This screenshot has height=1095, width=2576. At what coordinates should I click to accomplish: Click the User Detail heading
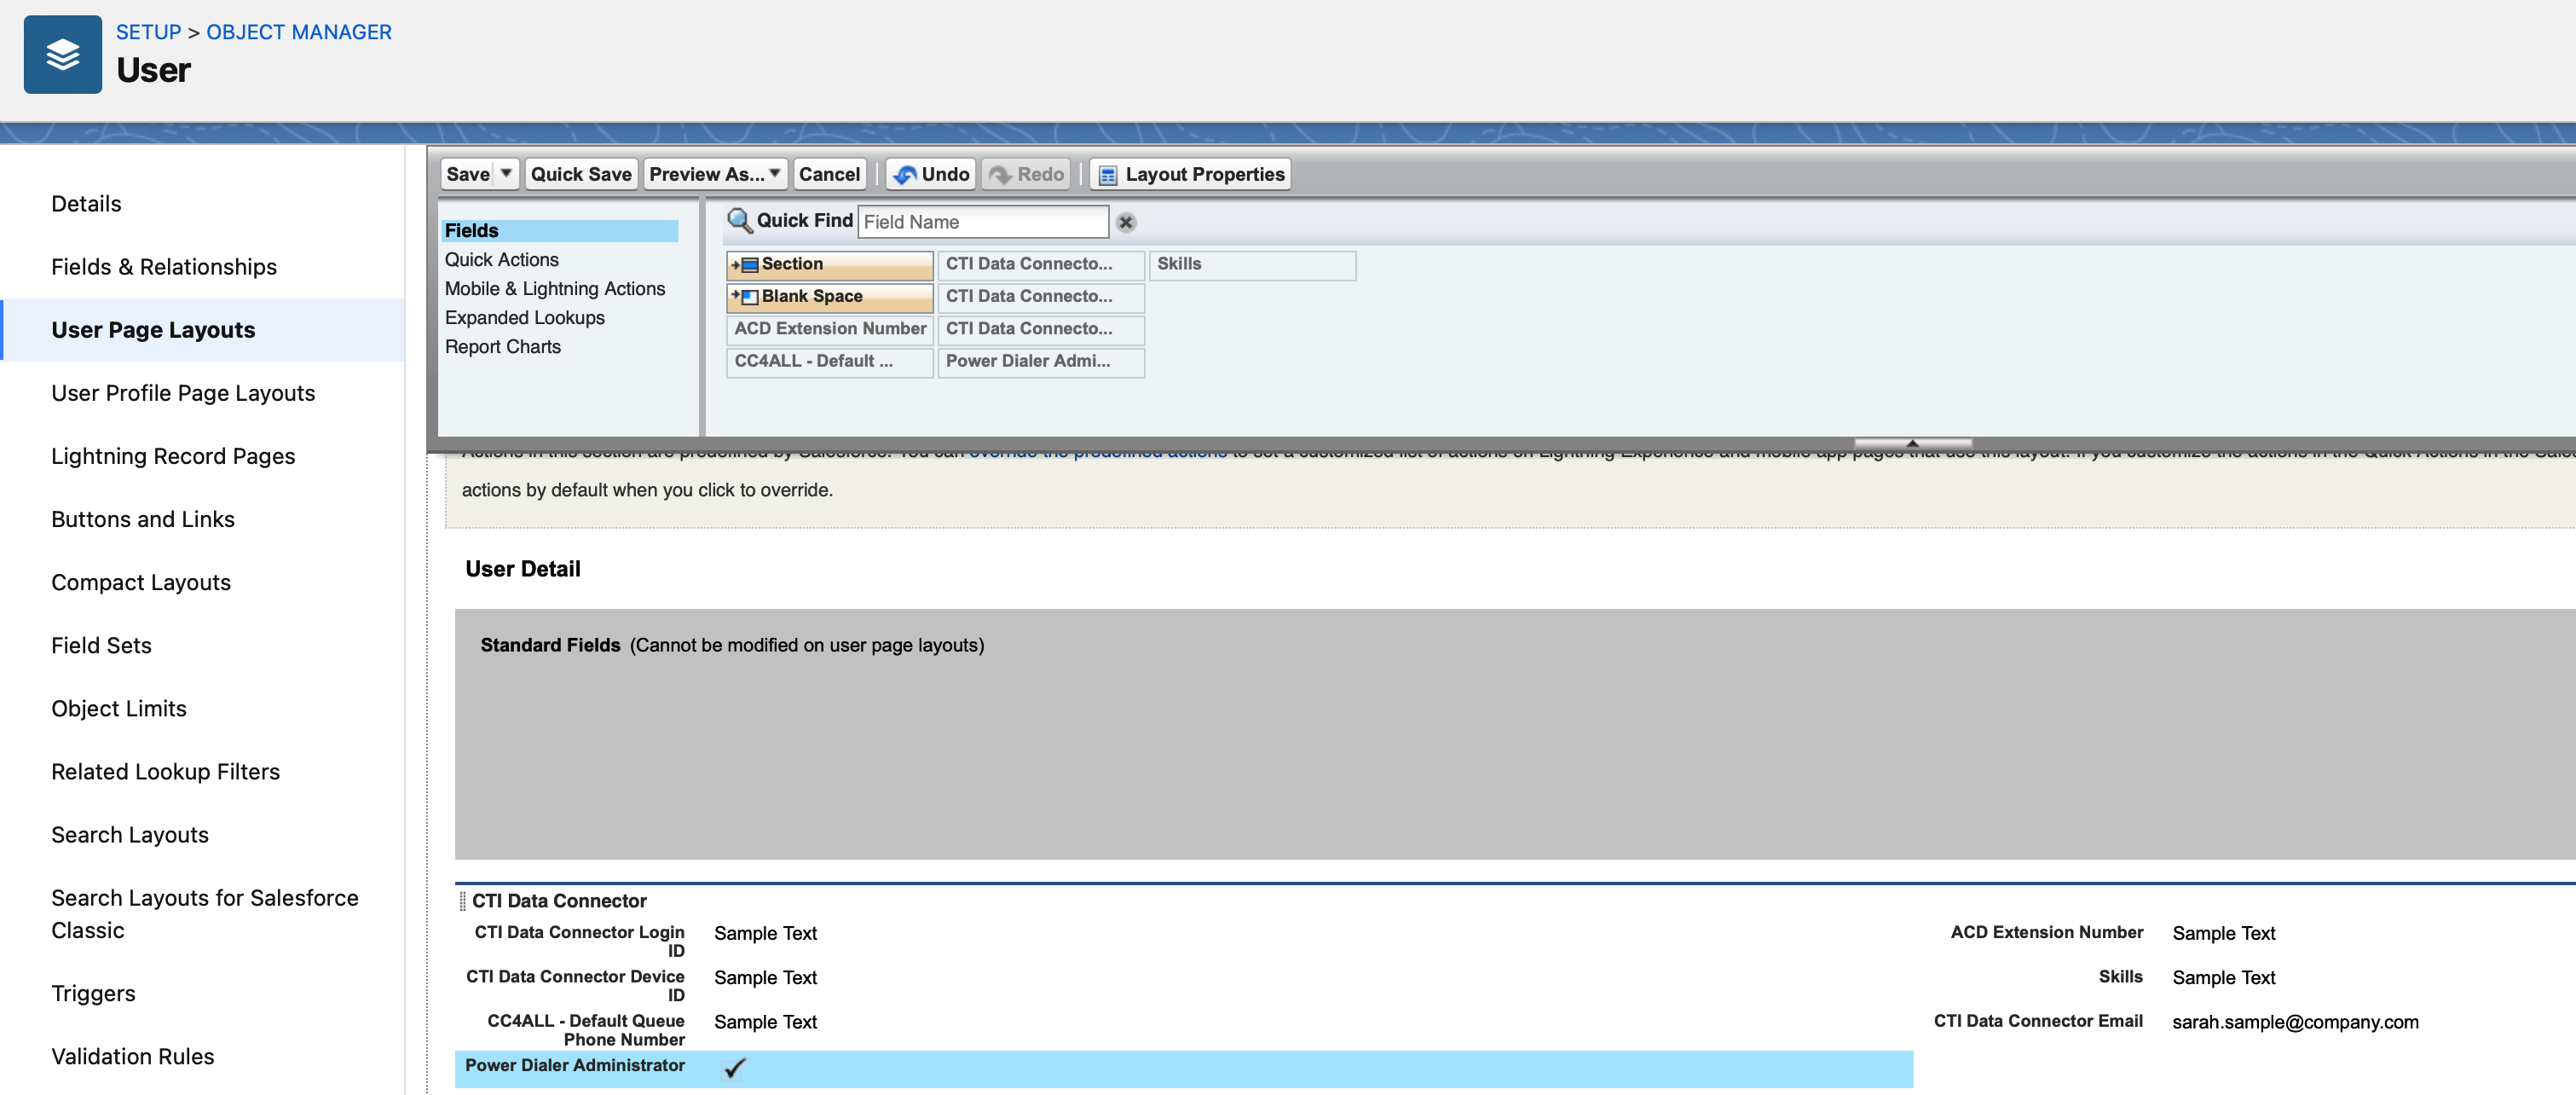click(x=522, y=569)
